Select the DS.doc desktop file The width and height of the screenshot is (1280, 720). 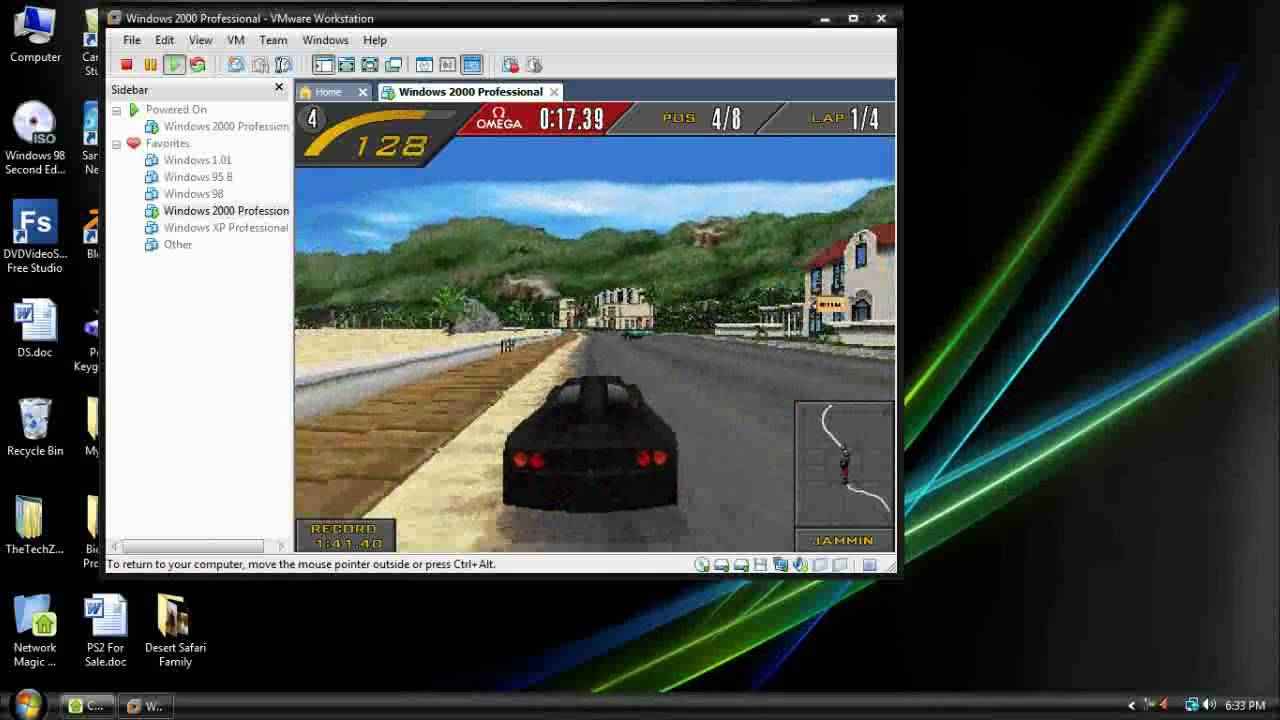tap(35, 330)
